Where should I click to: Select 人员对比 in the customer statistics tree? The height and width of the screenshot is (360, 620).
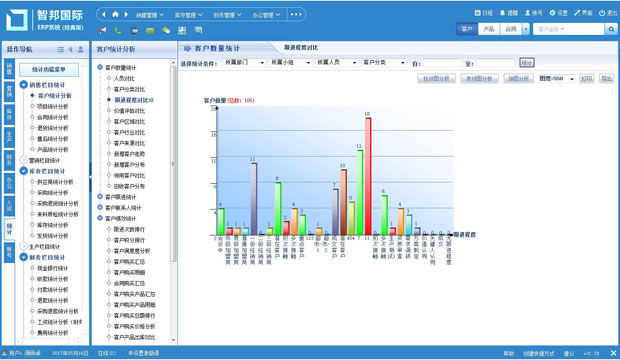[x=124, y=78]
